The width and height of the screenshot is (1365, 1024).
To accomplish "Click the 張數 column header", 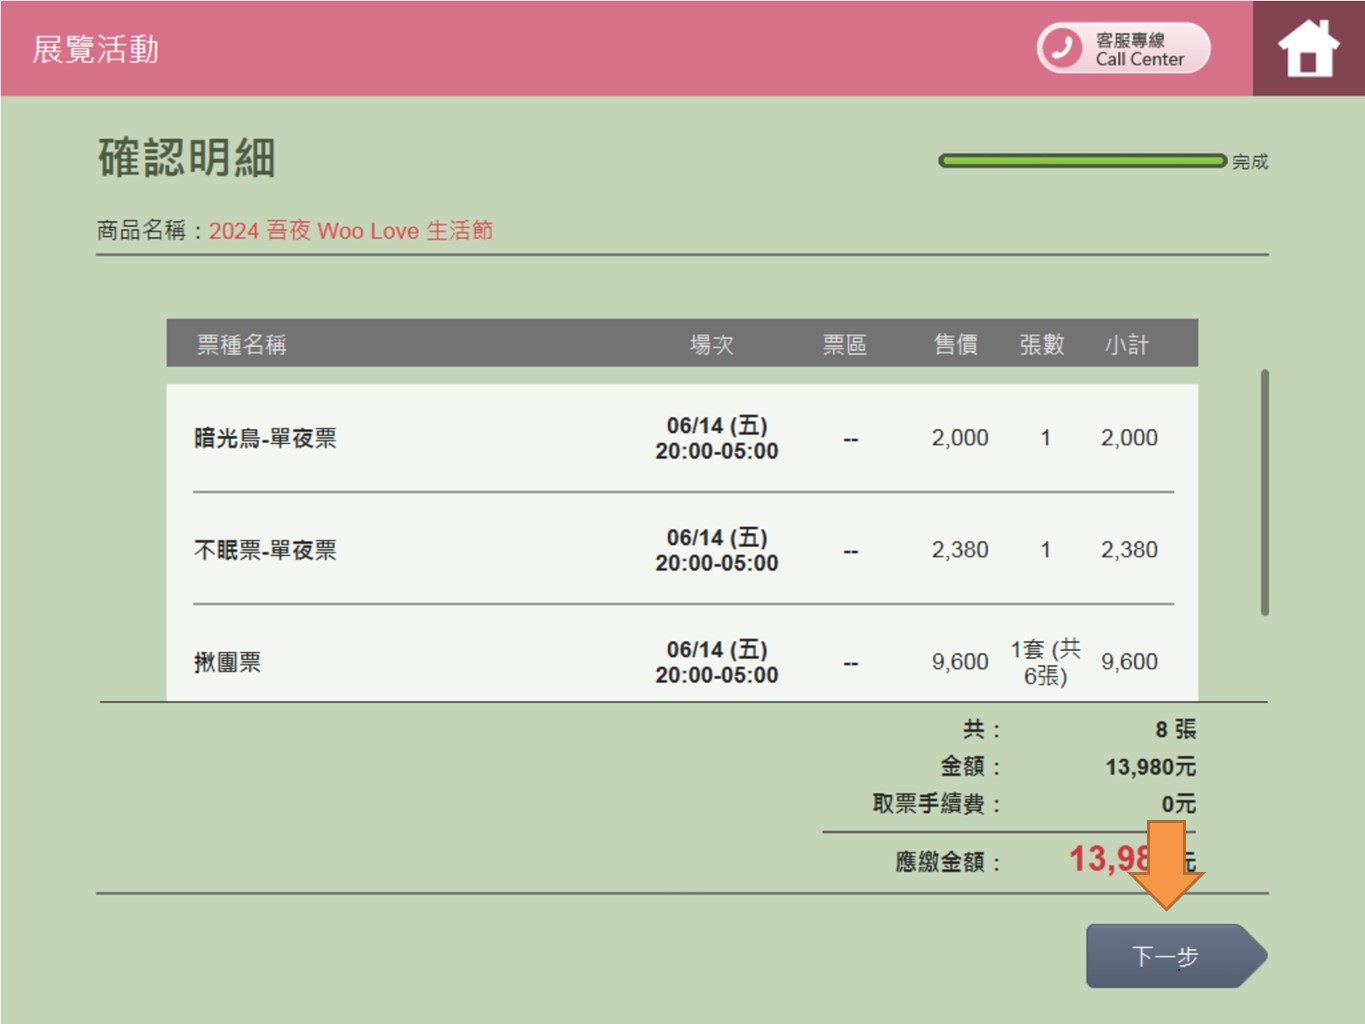I will point(1042,345).
